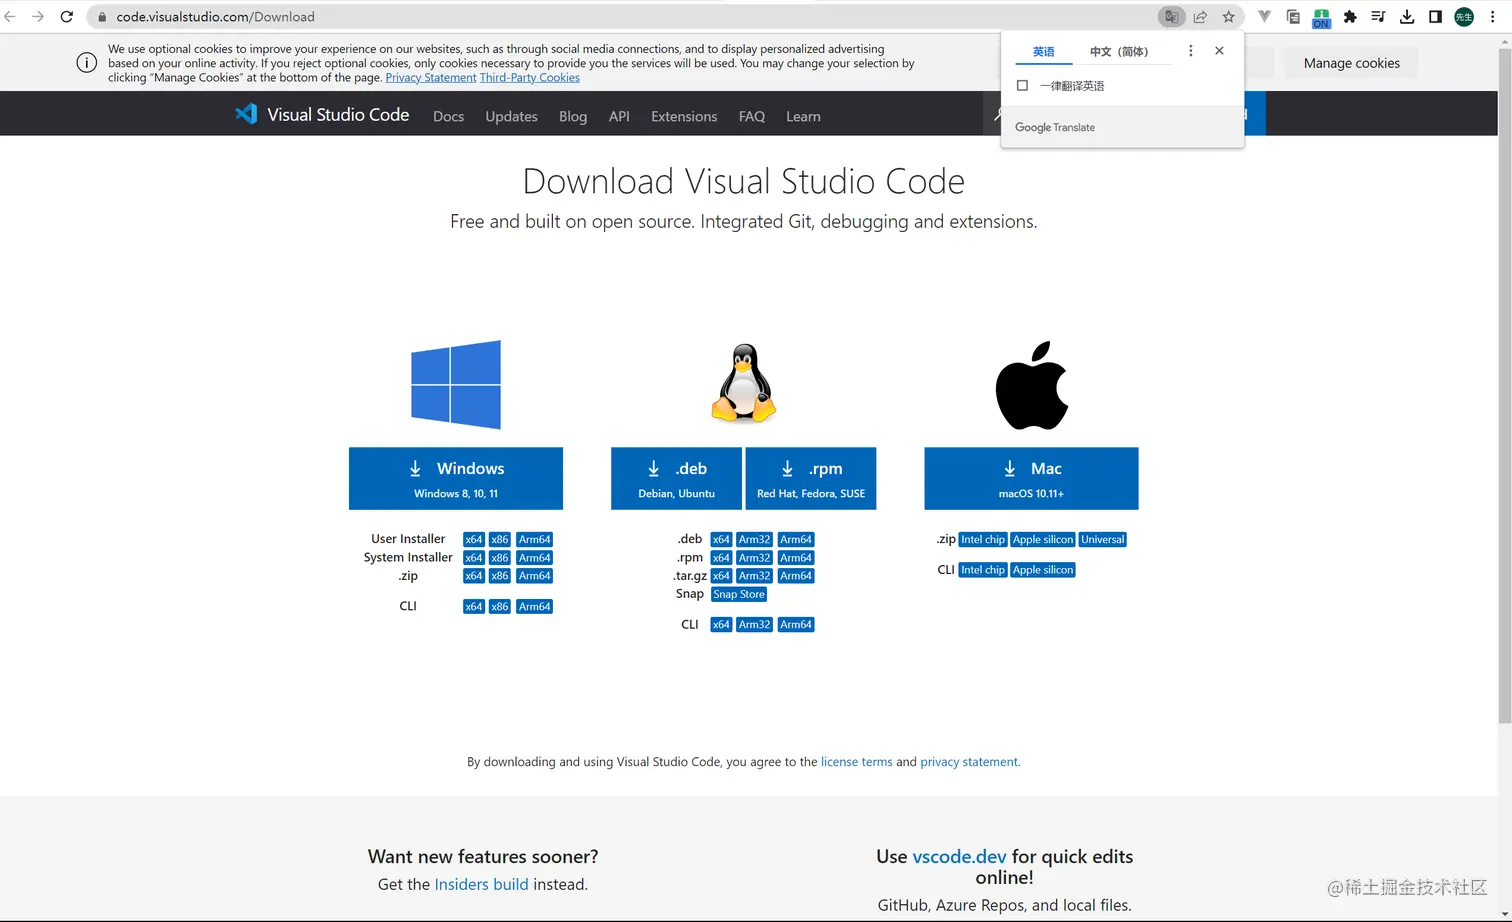This screenshot has height=922, width=1512.
Task: Click the cookie notice info icon
Action: [x=87, y=63]
